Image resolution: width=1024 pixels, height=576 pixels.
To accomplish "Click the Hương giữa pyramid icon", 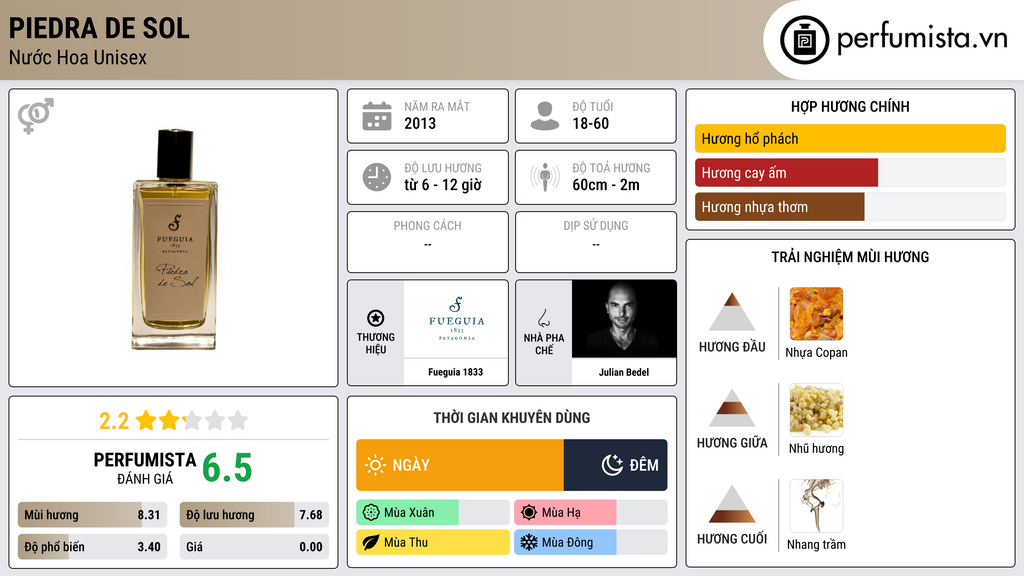I will (x=732, y=408).
